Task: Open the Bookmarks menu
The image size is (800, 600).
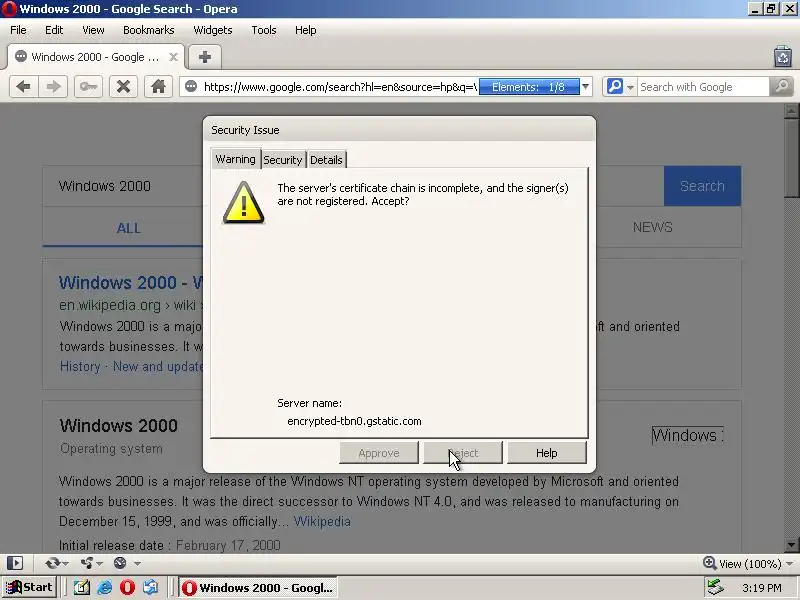Action: pyautogui.click(x=148, y=30)
